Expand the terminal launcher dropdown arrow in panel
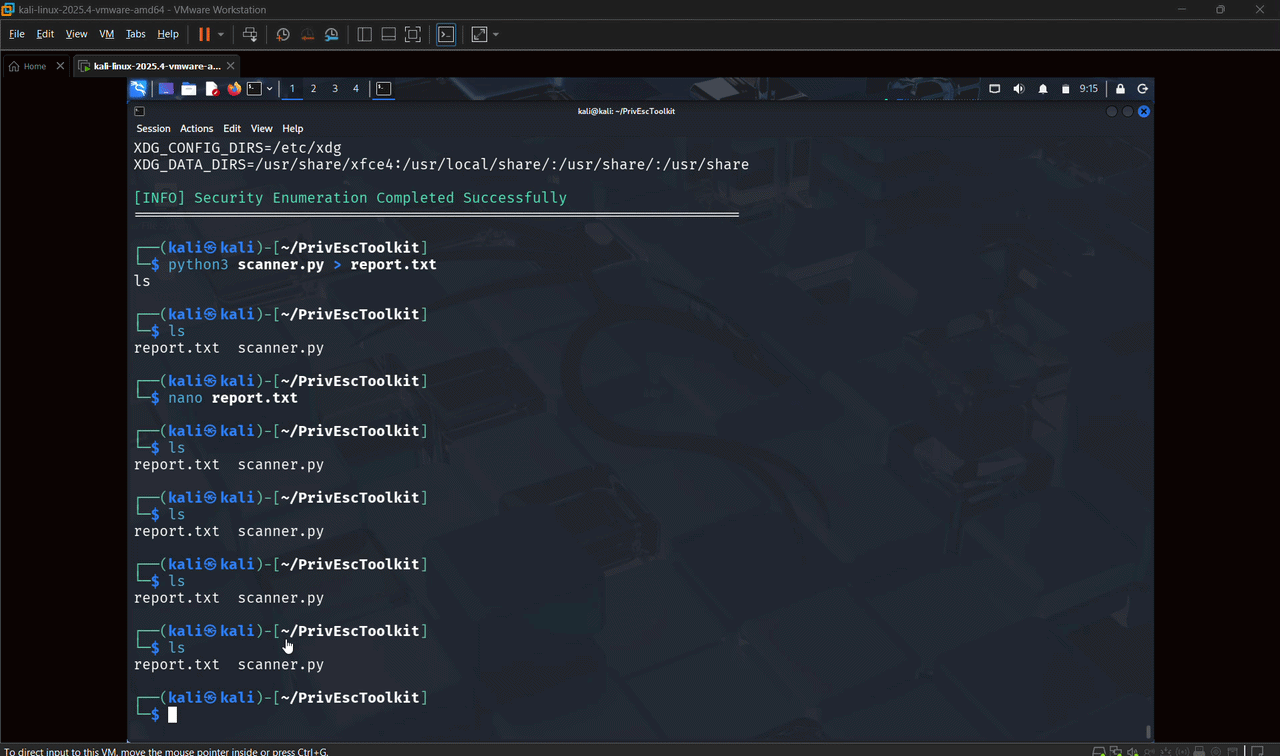This screenshot has height=756, width=1280. pos(269,89)
